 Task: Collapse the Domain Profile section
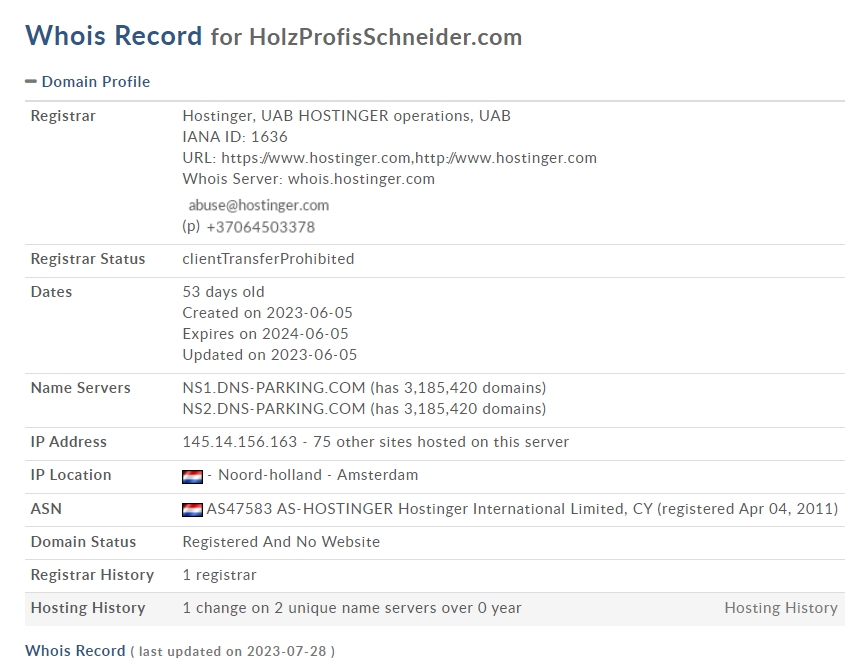[31, 81]
